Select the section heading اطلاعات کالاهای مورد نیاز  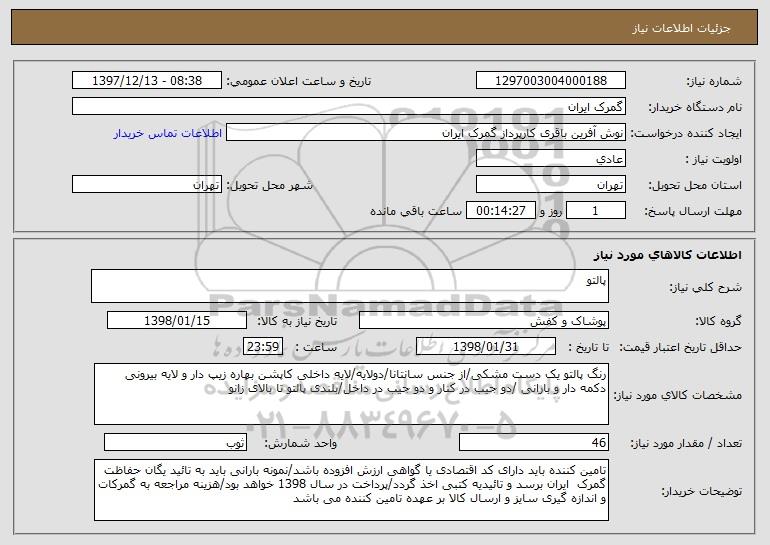click(x=667, y=255)
